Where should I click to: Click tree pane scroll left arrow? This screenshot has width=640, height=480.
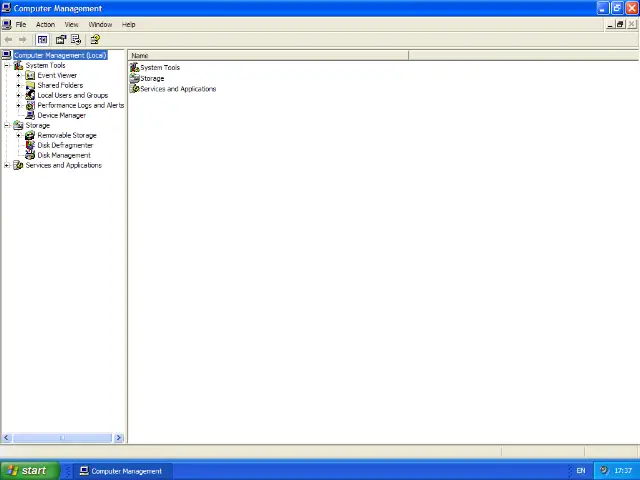[x=6, y=438]
